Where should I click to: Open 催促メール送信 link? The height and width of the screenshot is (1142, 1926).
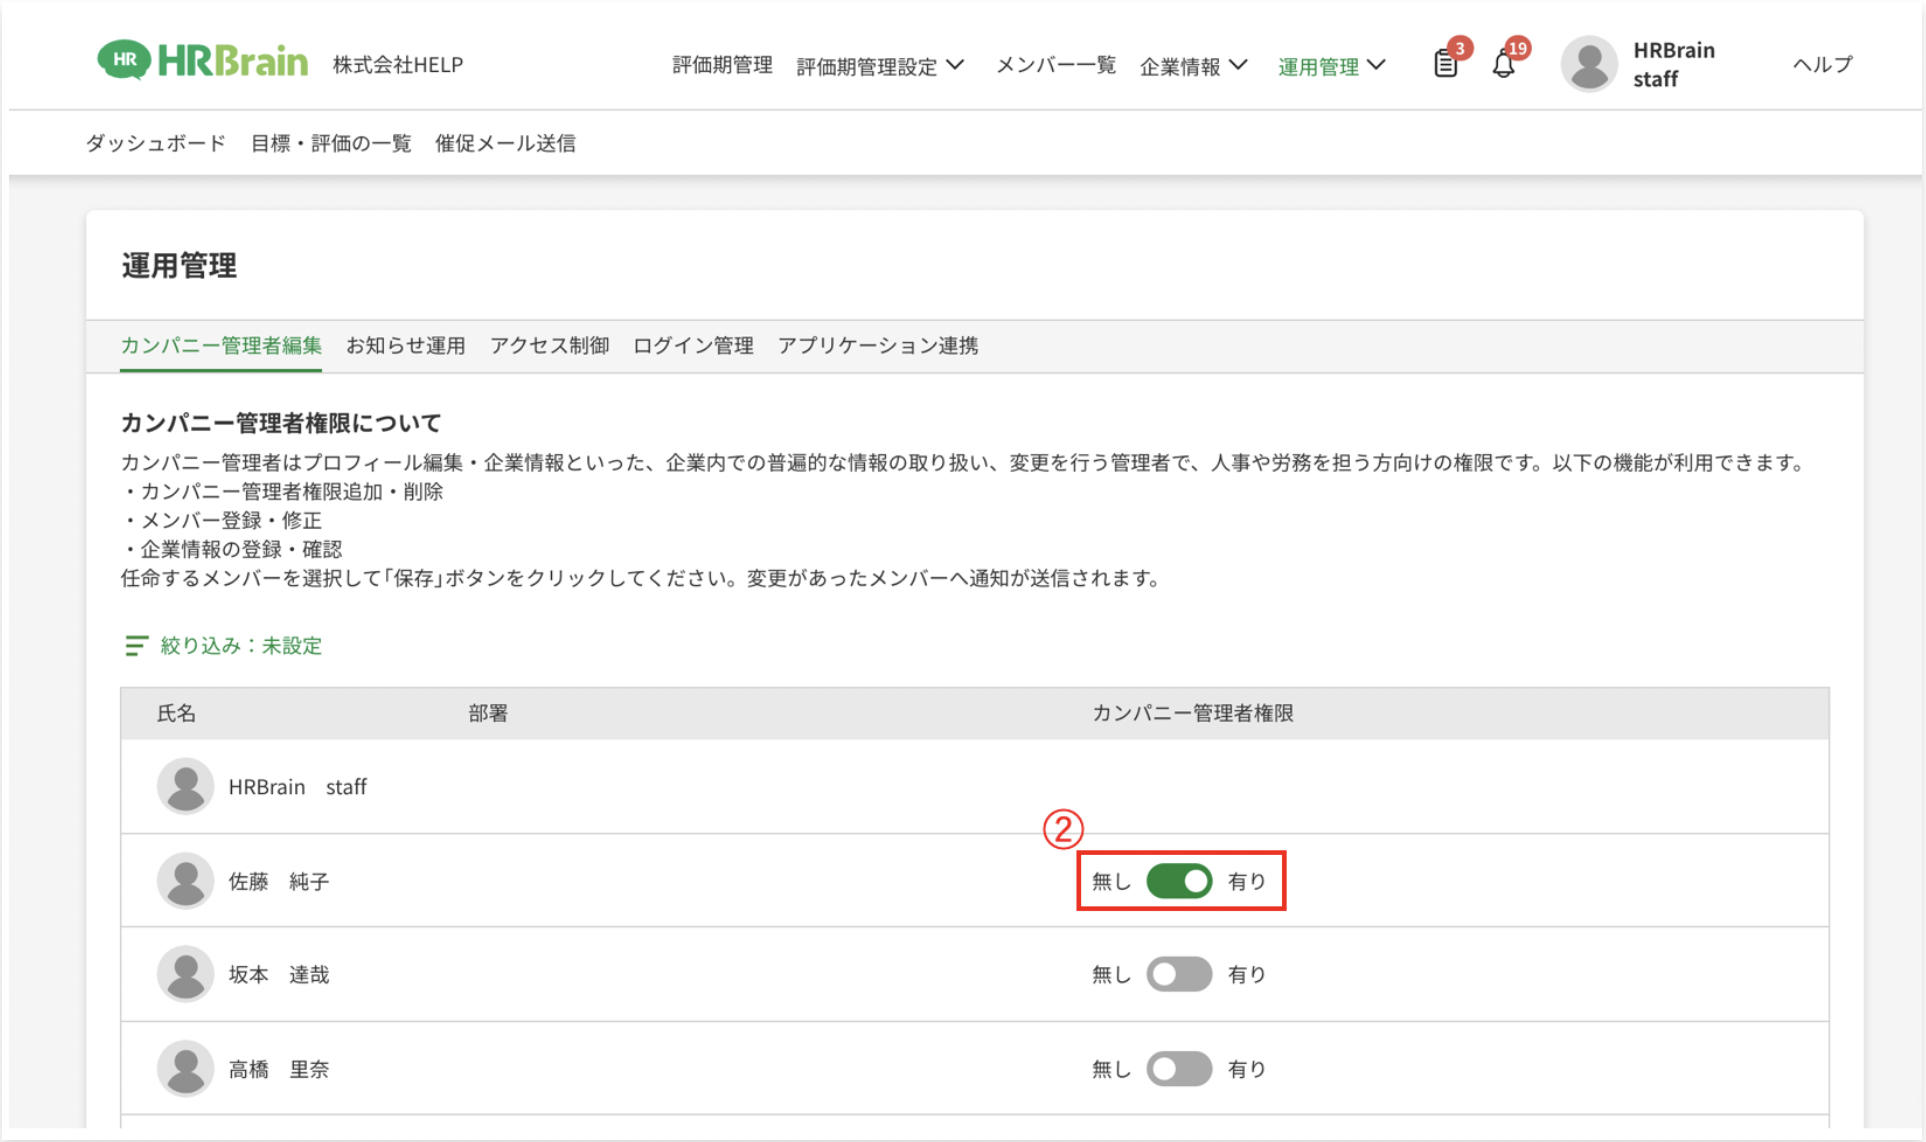pos(505,143)
